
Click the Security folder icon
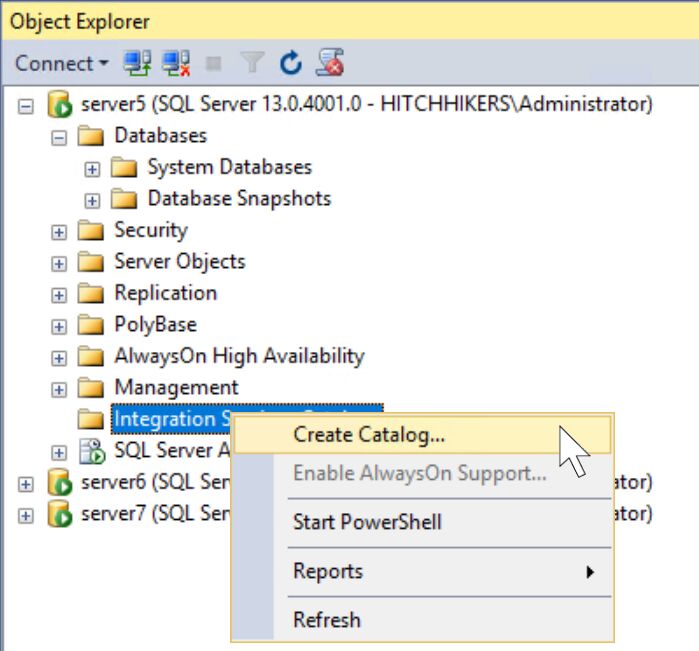[90, 230]
